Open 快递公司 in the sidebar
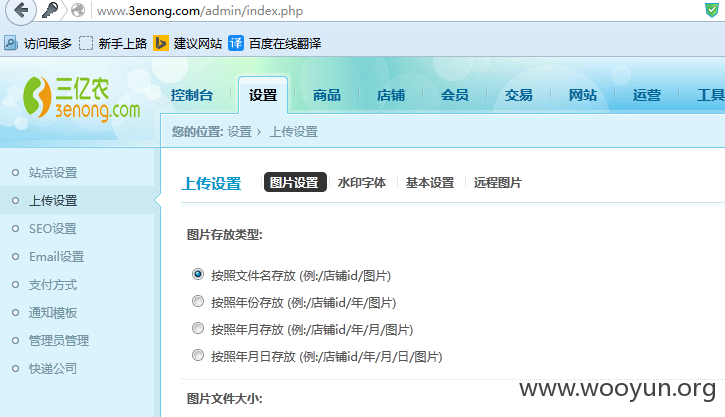Screen dimensions: 725x417 [53, 369]
